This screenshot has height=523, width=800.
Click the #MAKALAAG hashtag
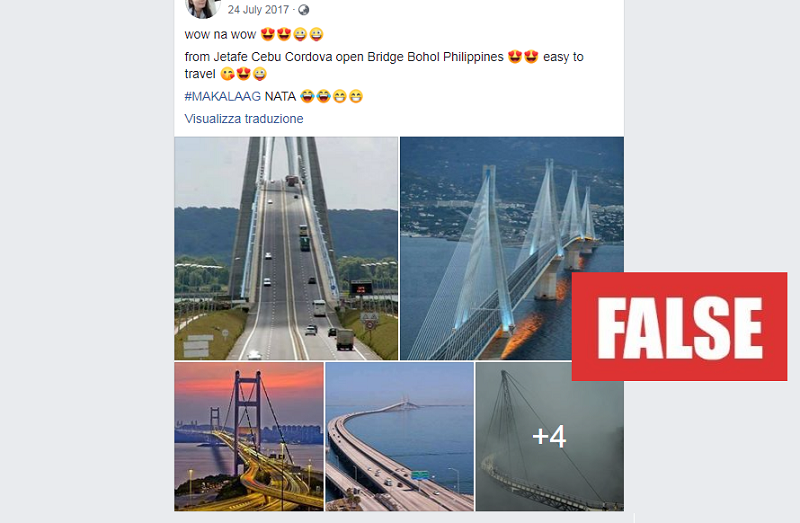(222, 96)
